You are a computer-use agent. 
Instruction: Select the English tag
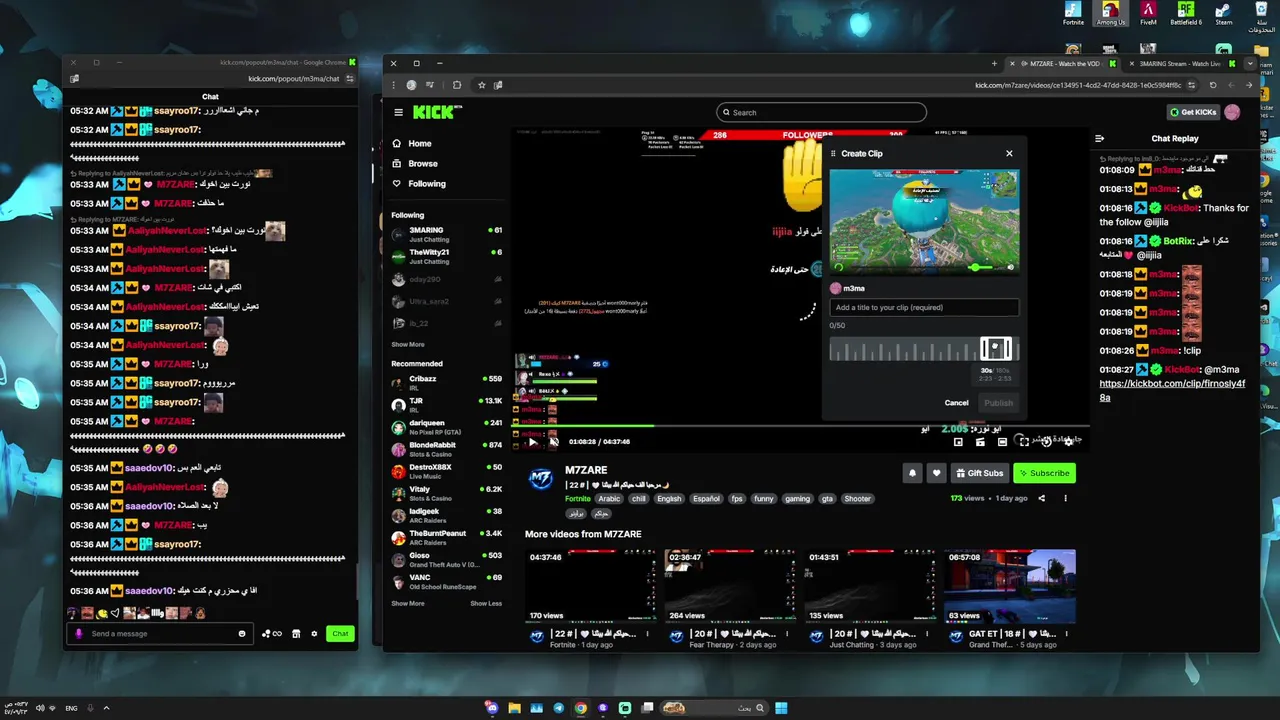coord(669,498)
